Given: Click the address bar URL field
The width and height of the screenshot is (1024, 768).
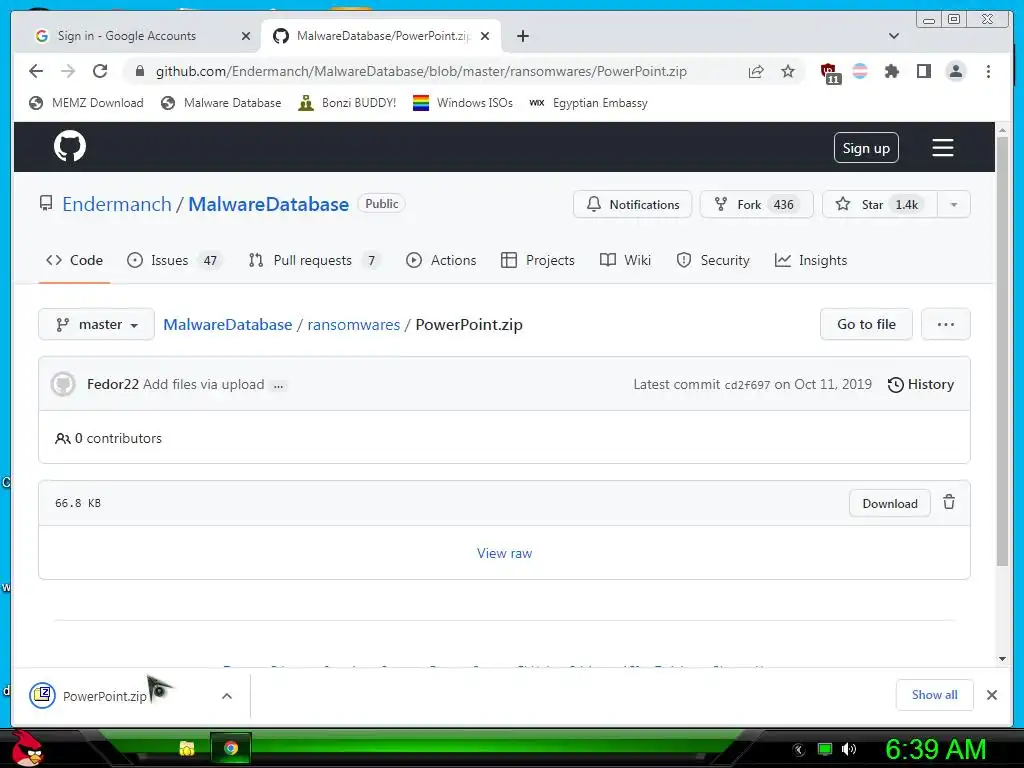Looking at the screenshot, I should [x=421, y=71].
